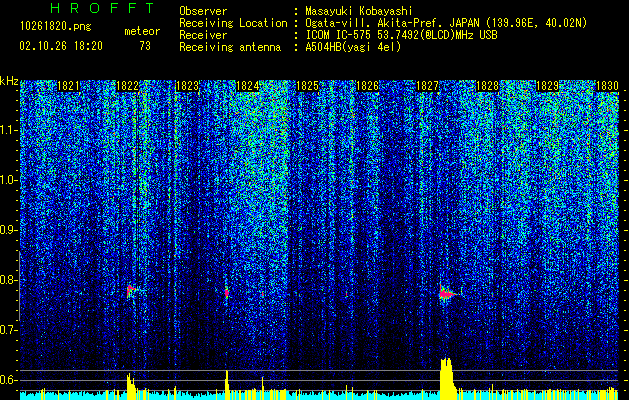629x400 pixels.
Task: Click the large red meteor echo near 1827
Action: (x=446, y=294)
